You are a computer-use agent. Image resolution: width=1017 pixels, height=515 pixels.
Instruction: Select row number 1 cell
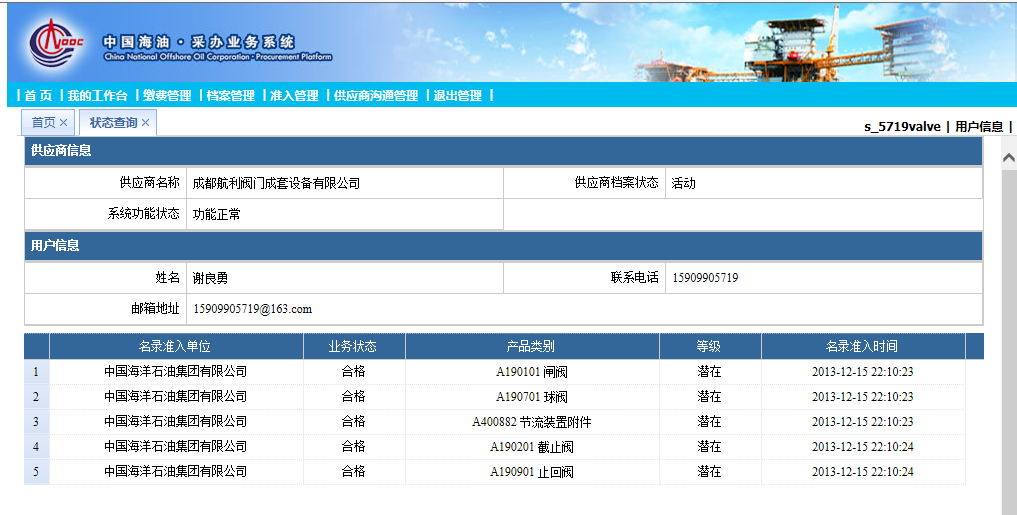[36, 372]
